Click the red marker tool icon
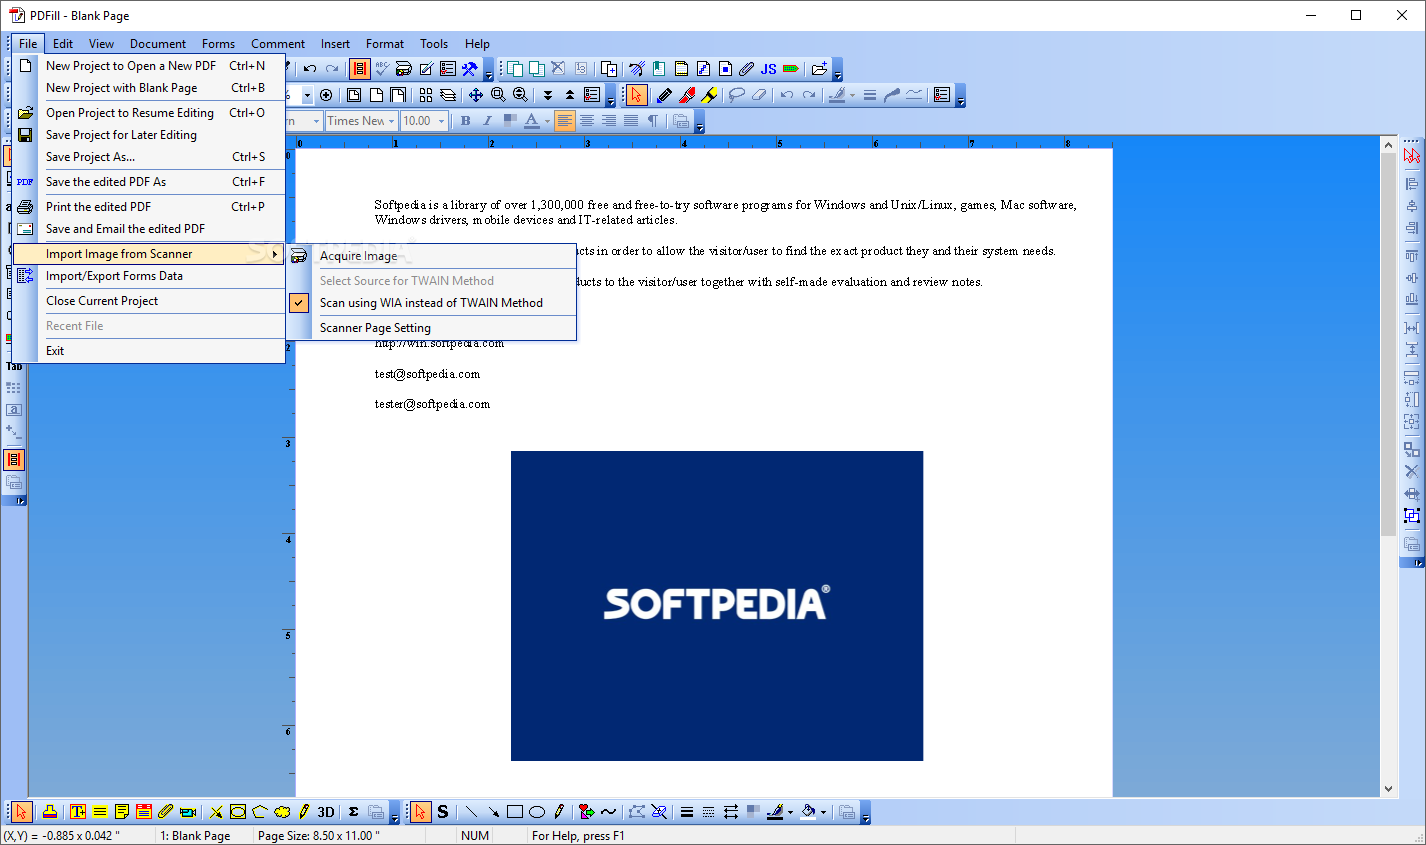Screen dimensions: 1426x845 687,95
